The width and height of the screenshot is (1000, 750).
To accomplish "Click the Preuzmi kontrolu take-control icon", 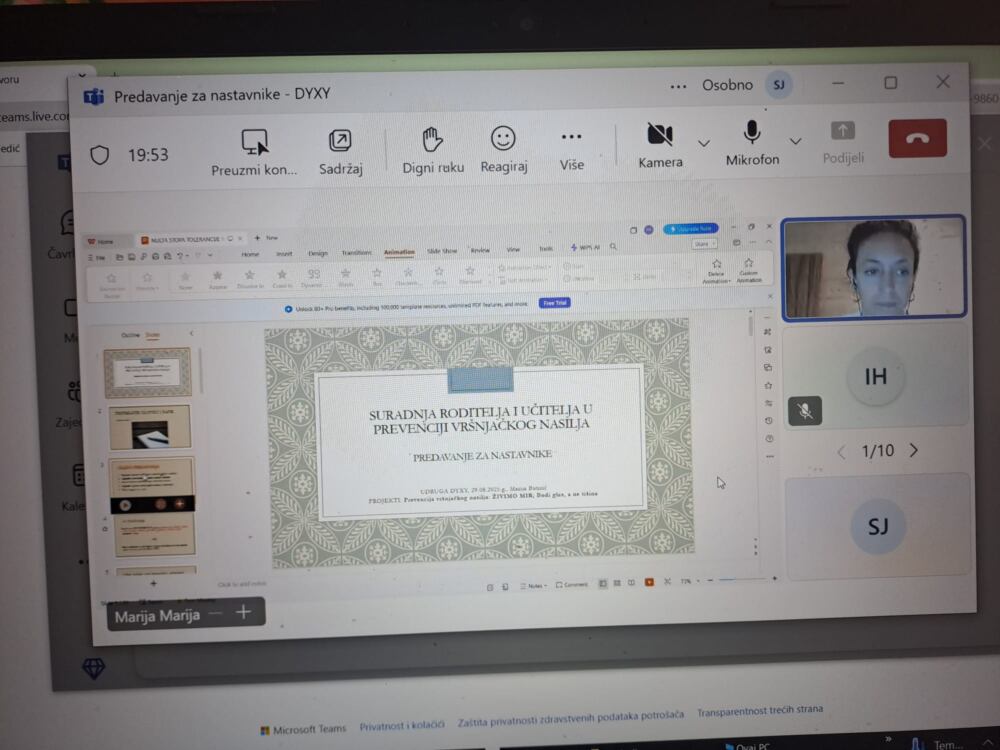I will tap(254, 142).
